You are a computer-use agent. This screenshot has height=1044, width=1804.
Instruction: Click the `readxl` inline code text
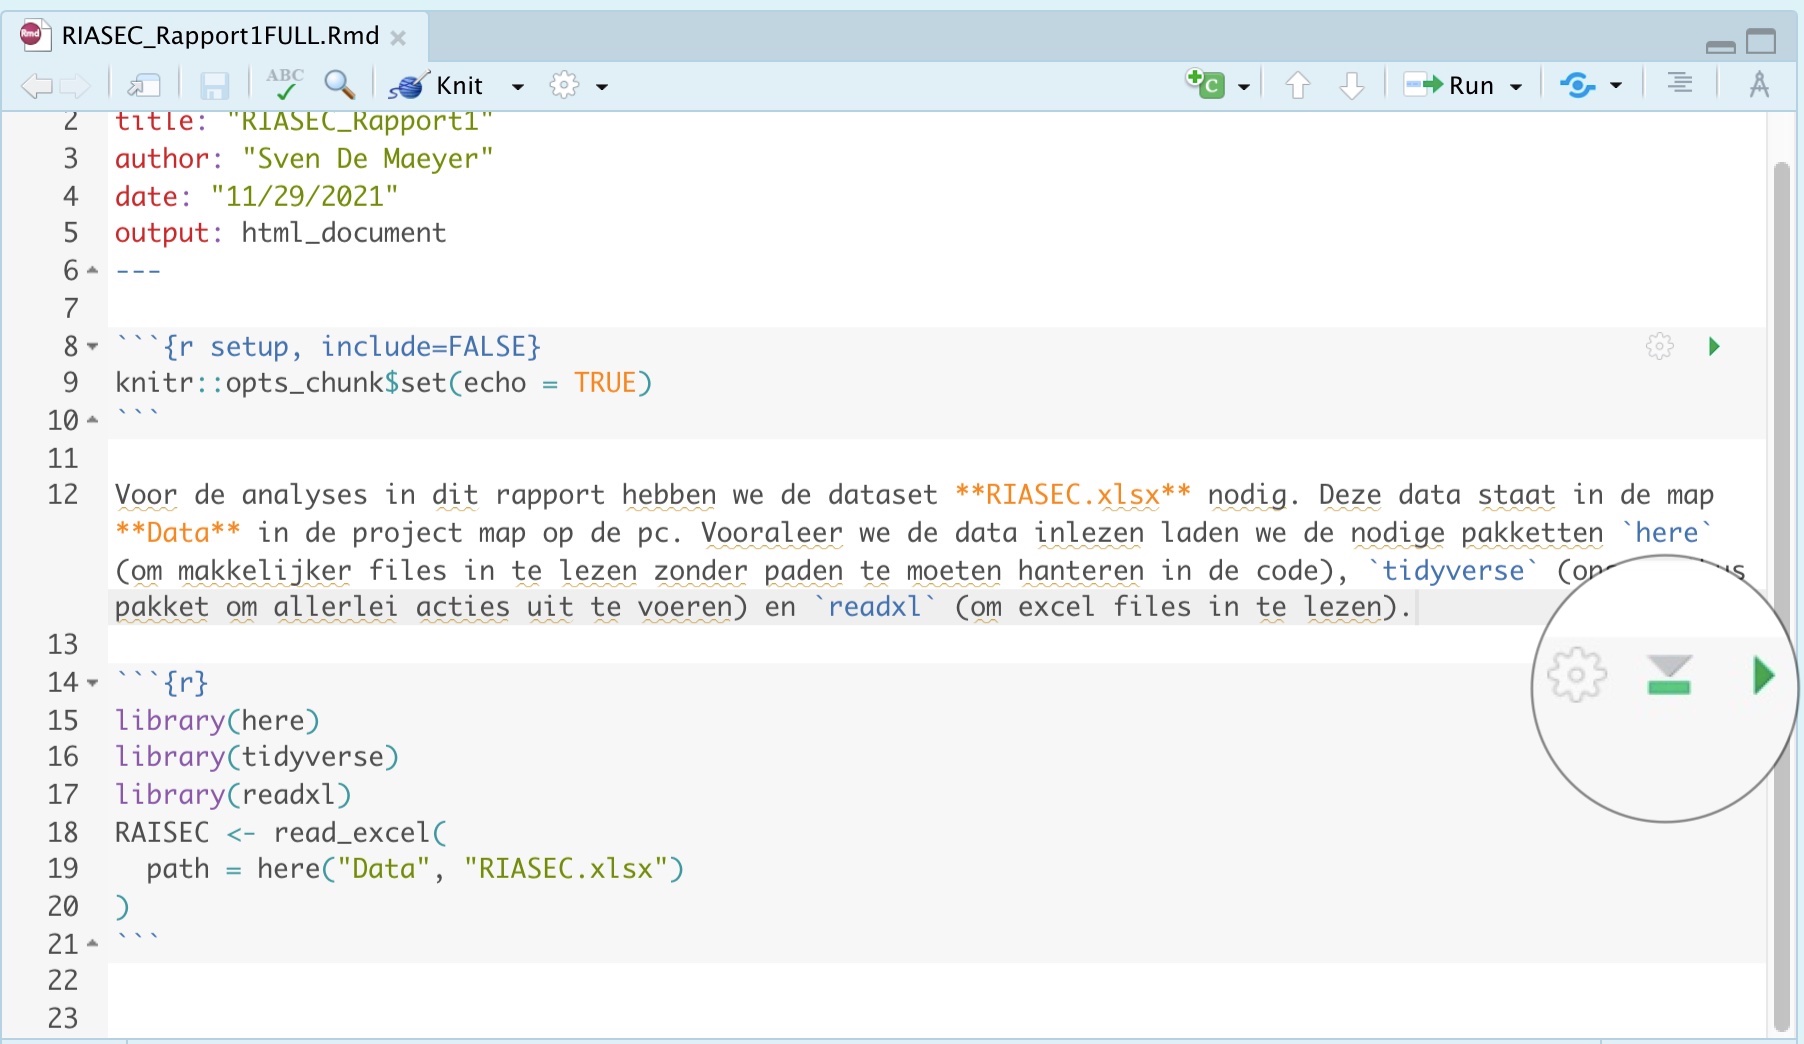pyautogui.click(x=875, y=607)
